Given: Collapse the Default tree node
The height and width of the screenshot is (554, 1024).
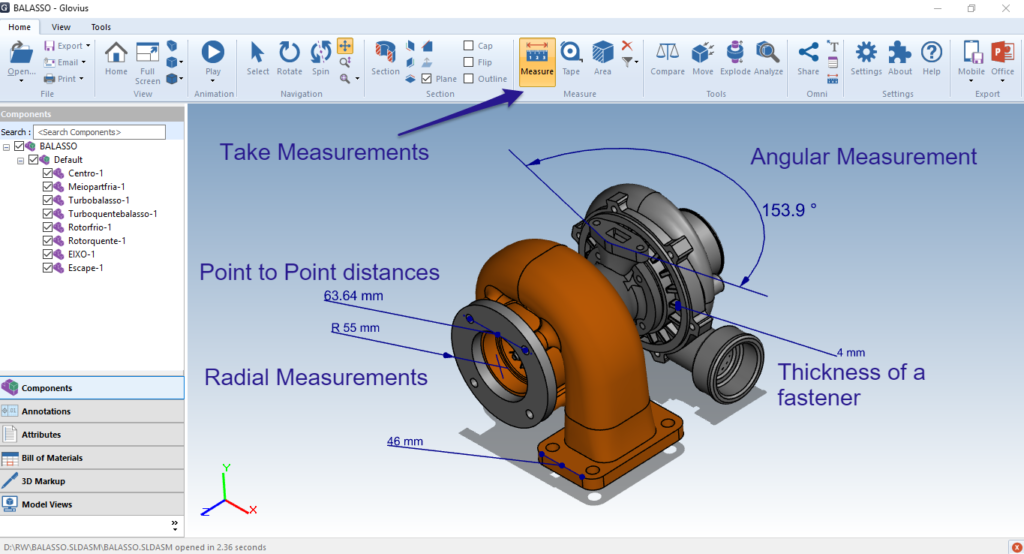Looking at the screenshot, I should (20, 160).
